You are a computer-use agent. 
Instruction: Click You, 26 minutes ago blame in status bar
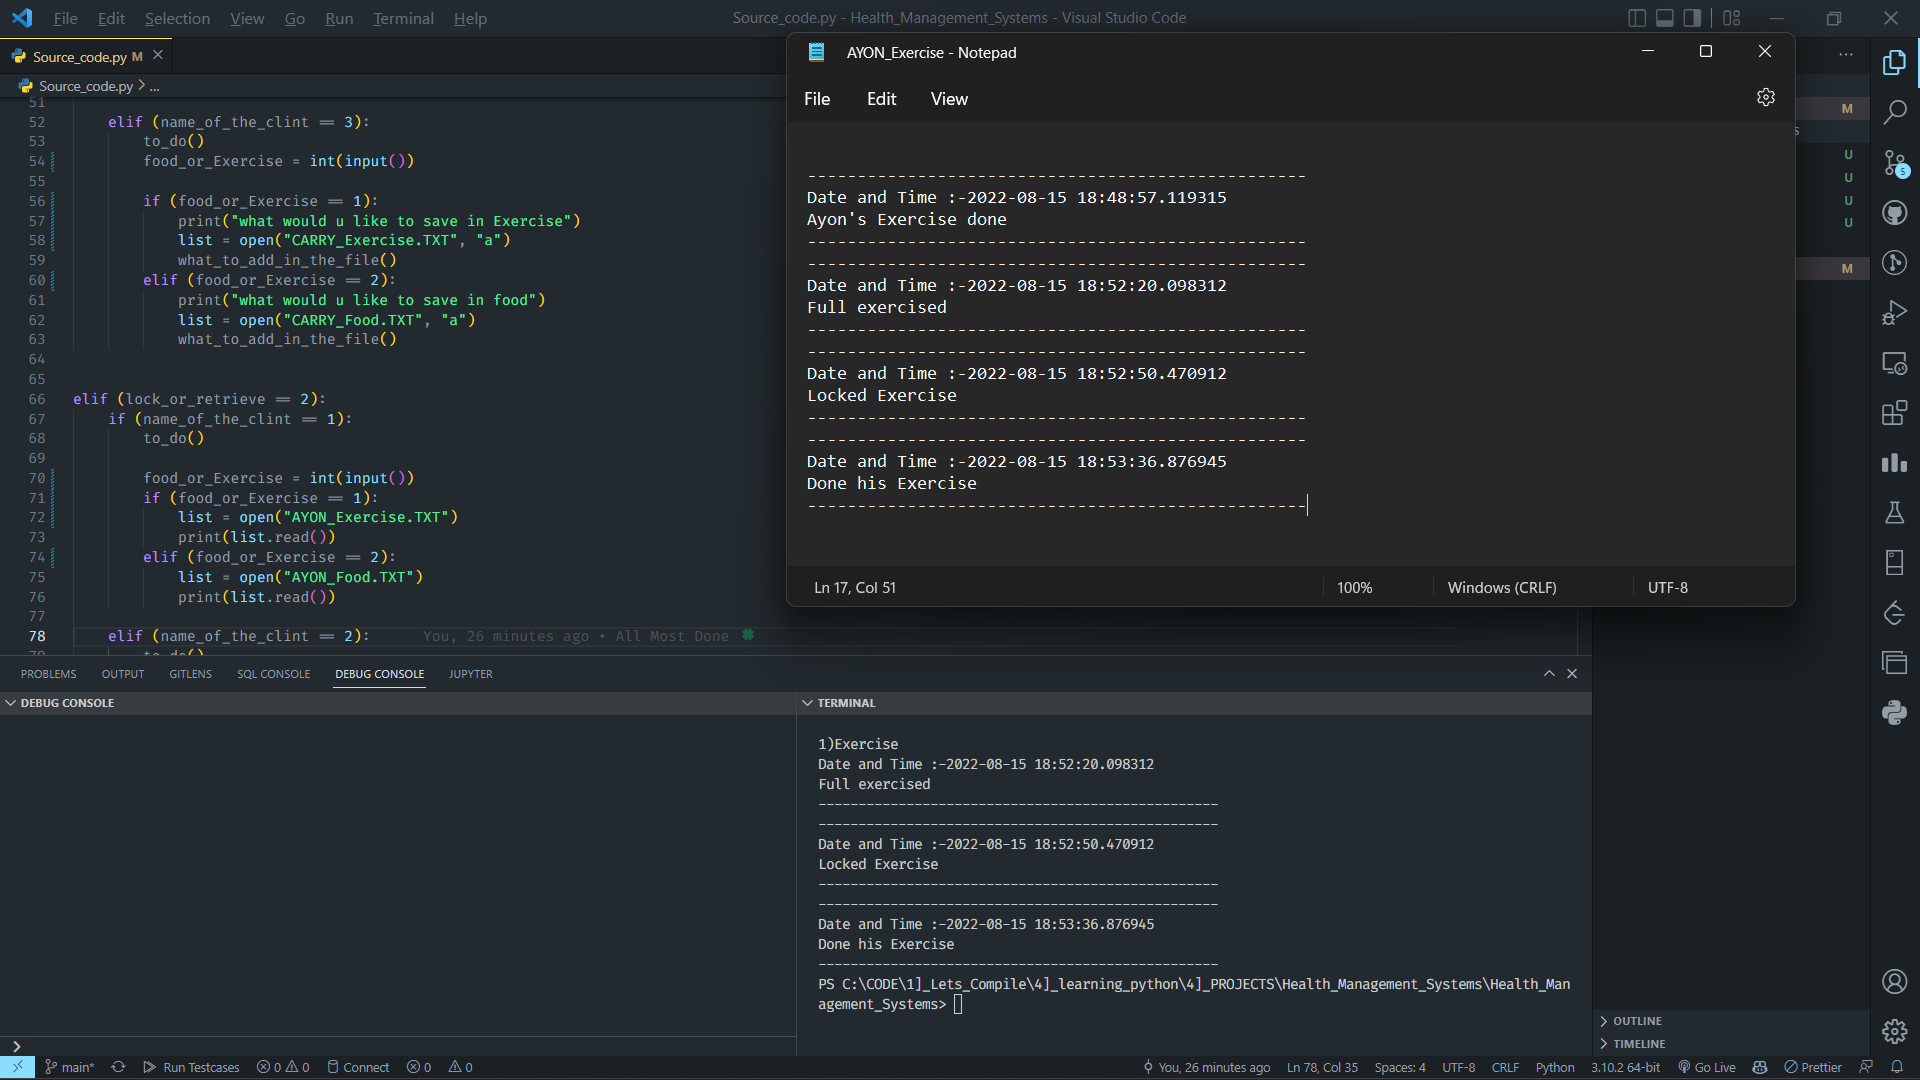(x=1206, y=1067)
